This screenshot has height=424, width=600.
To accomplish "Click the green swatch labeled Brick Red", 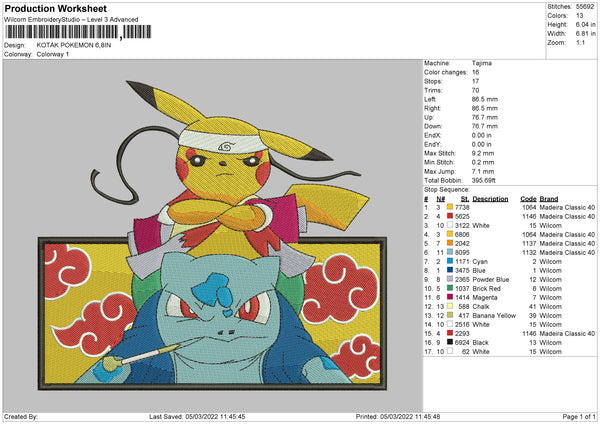I will click(x=450, y=289).
